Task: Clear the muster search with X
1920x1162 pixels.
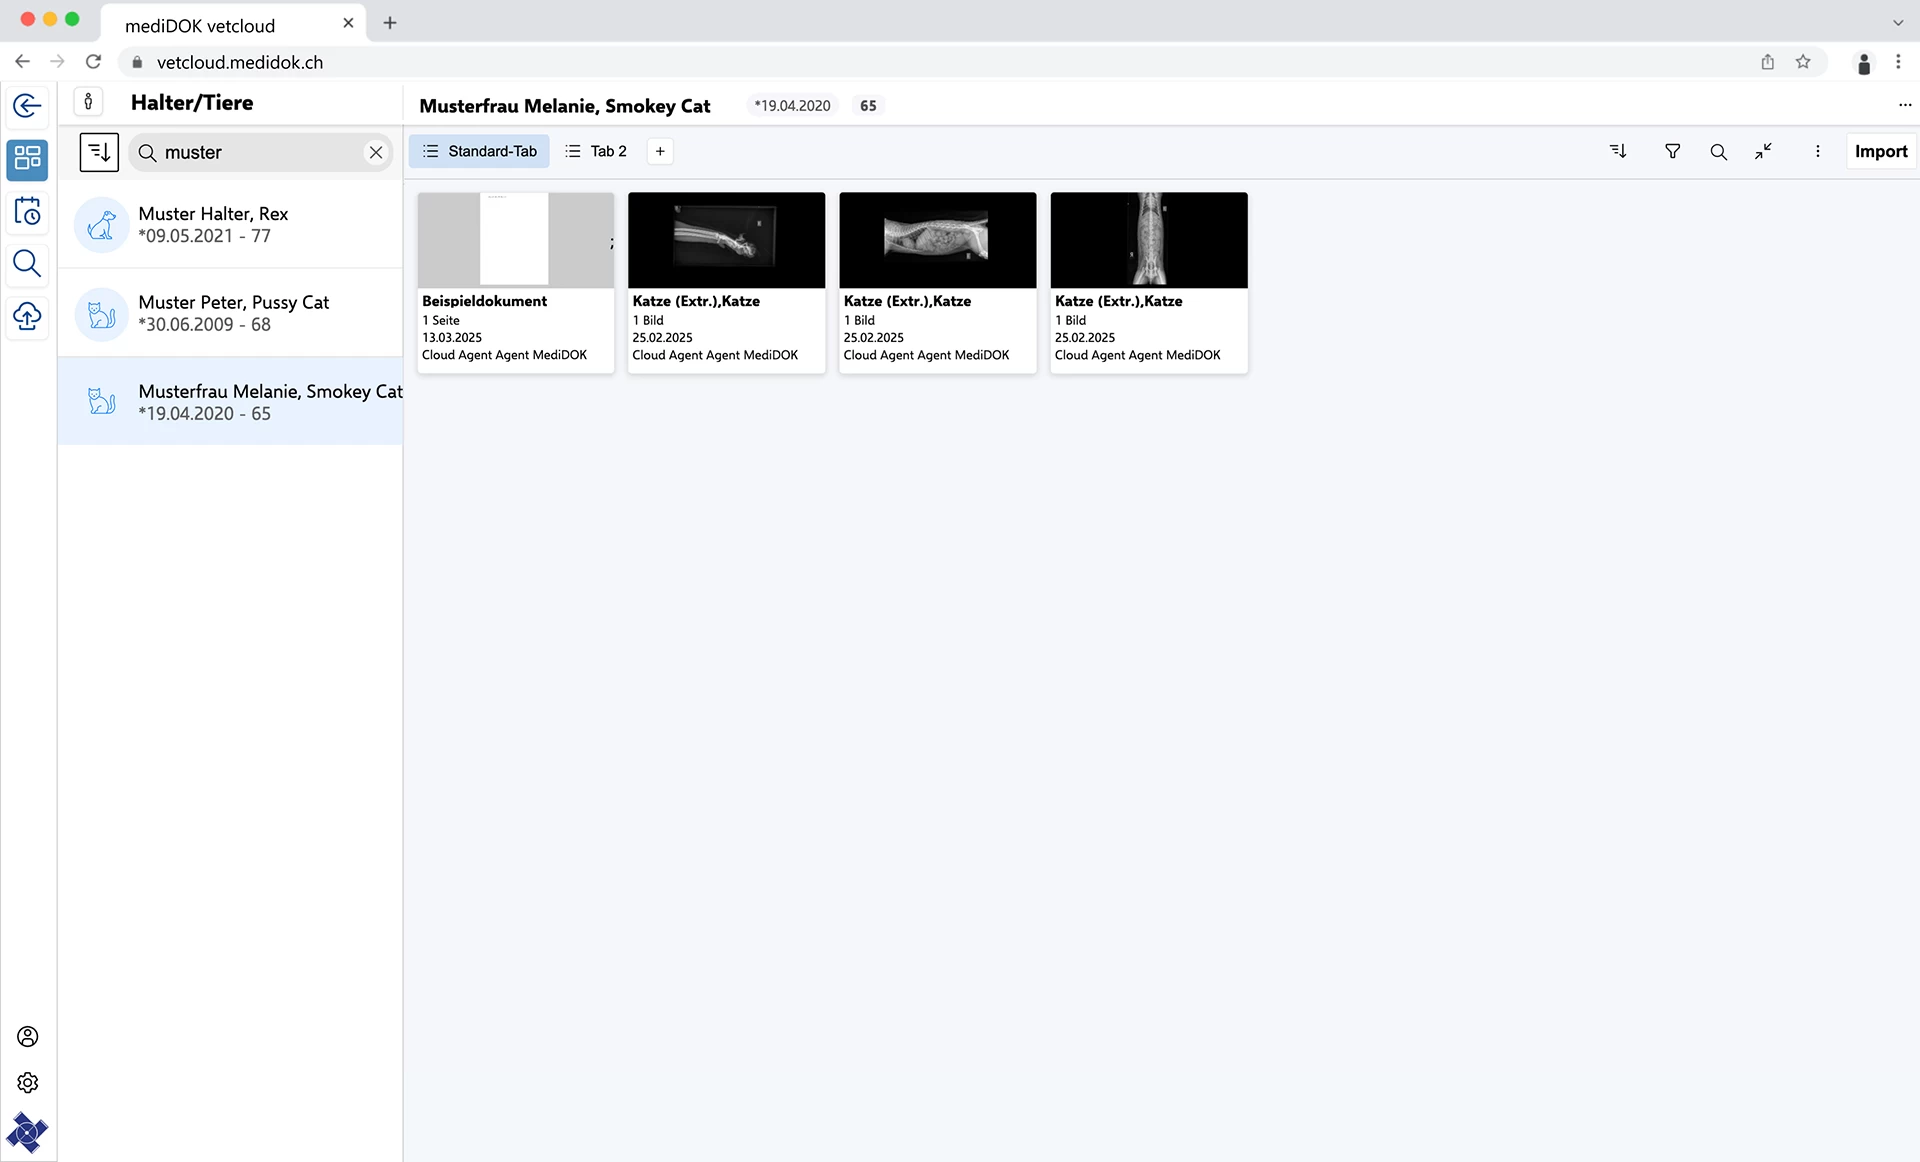Action: click(x=376, y=152)
